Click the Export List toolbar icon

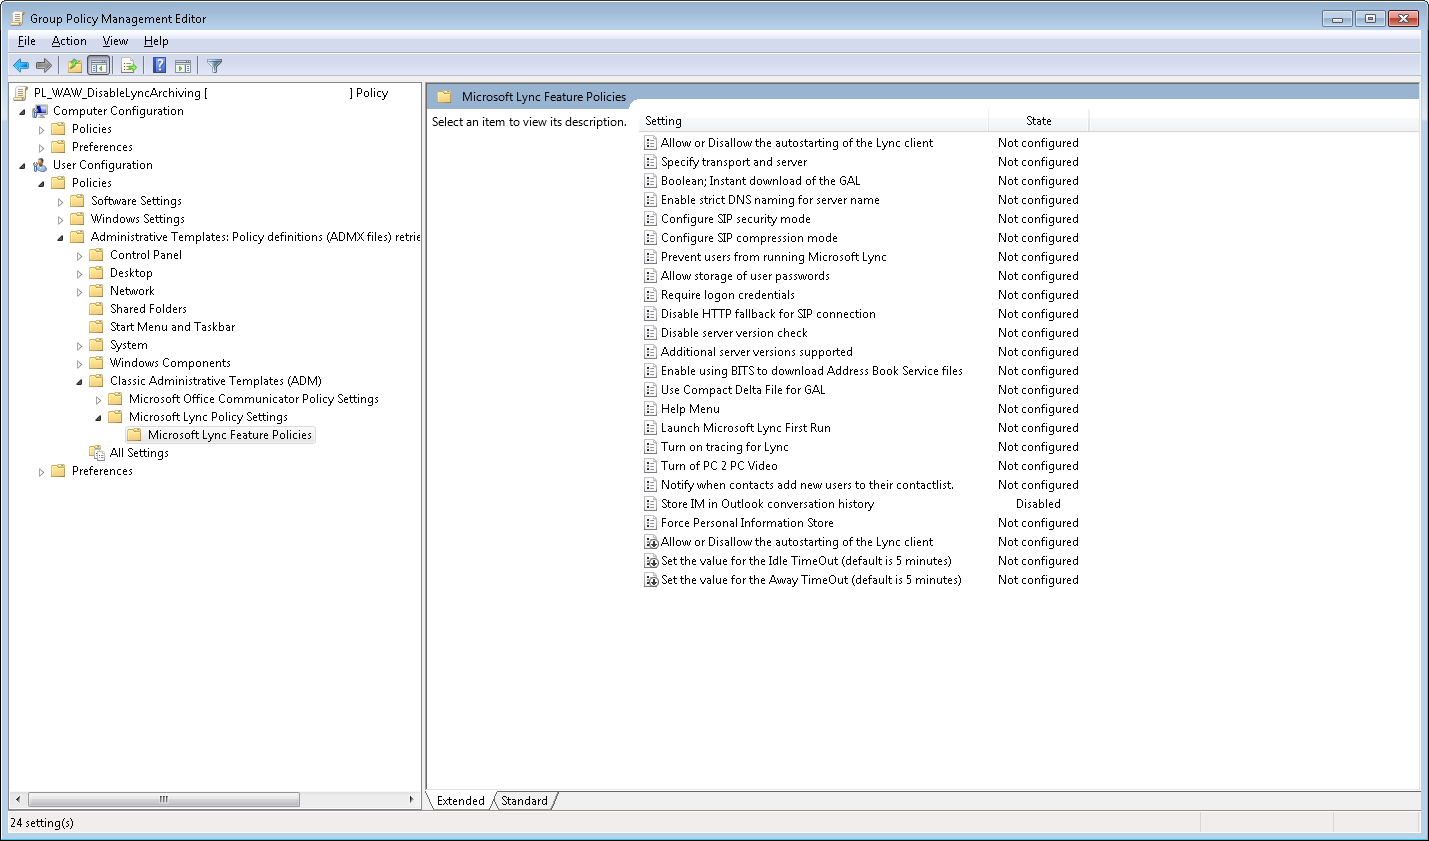[x=128, y=66]
